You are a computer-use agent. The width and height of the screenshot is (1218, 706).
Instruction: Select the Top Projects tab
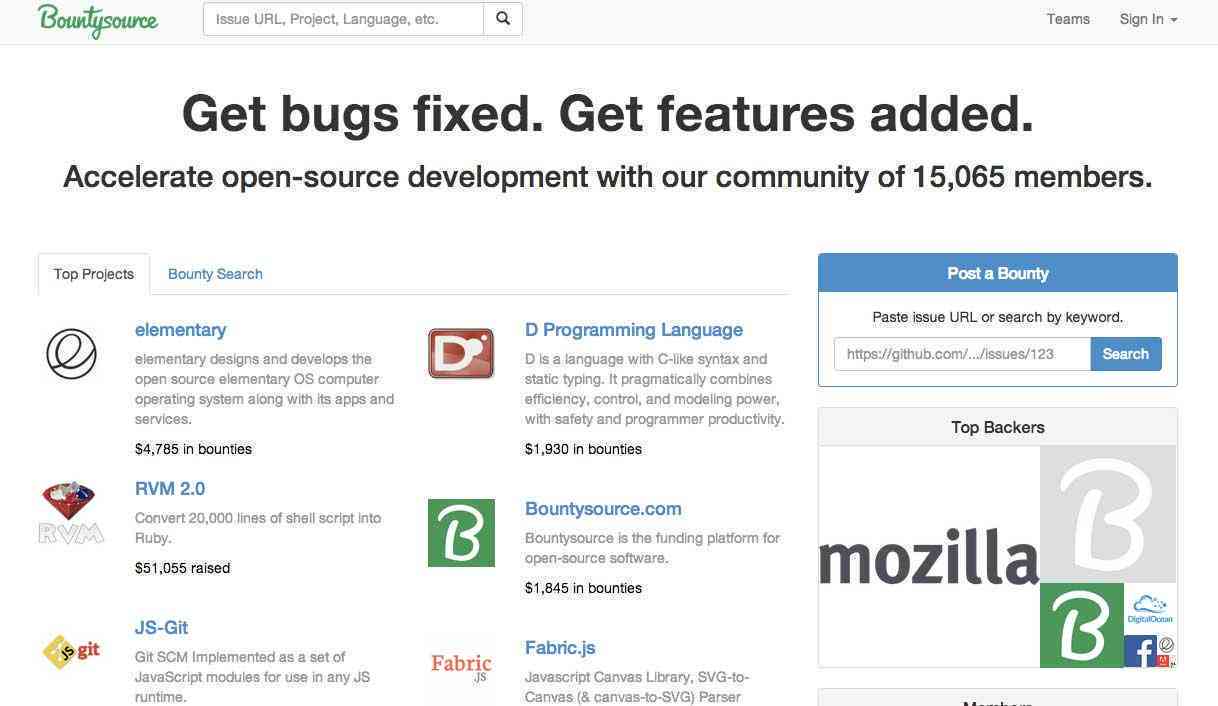coord(94,274)
